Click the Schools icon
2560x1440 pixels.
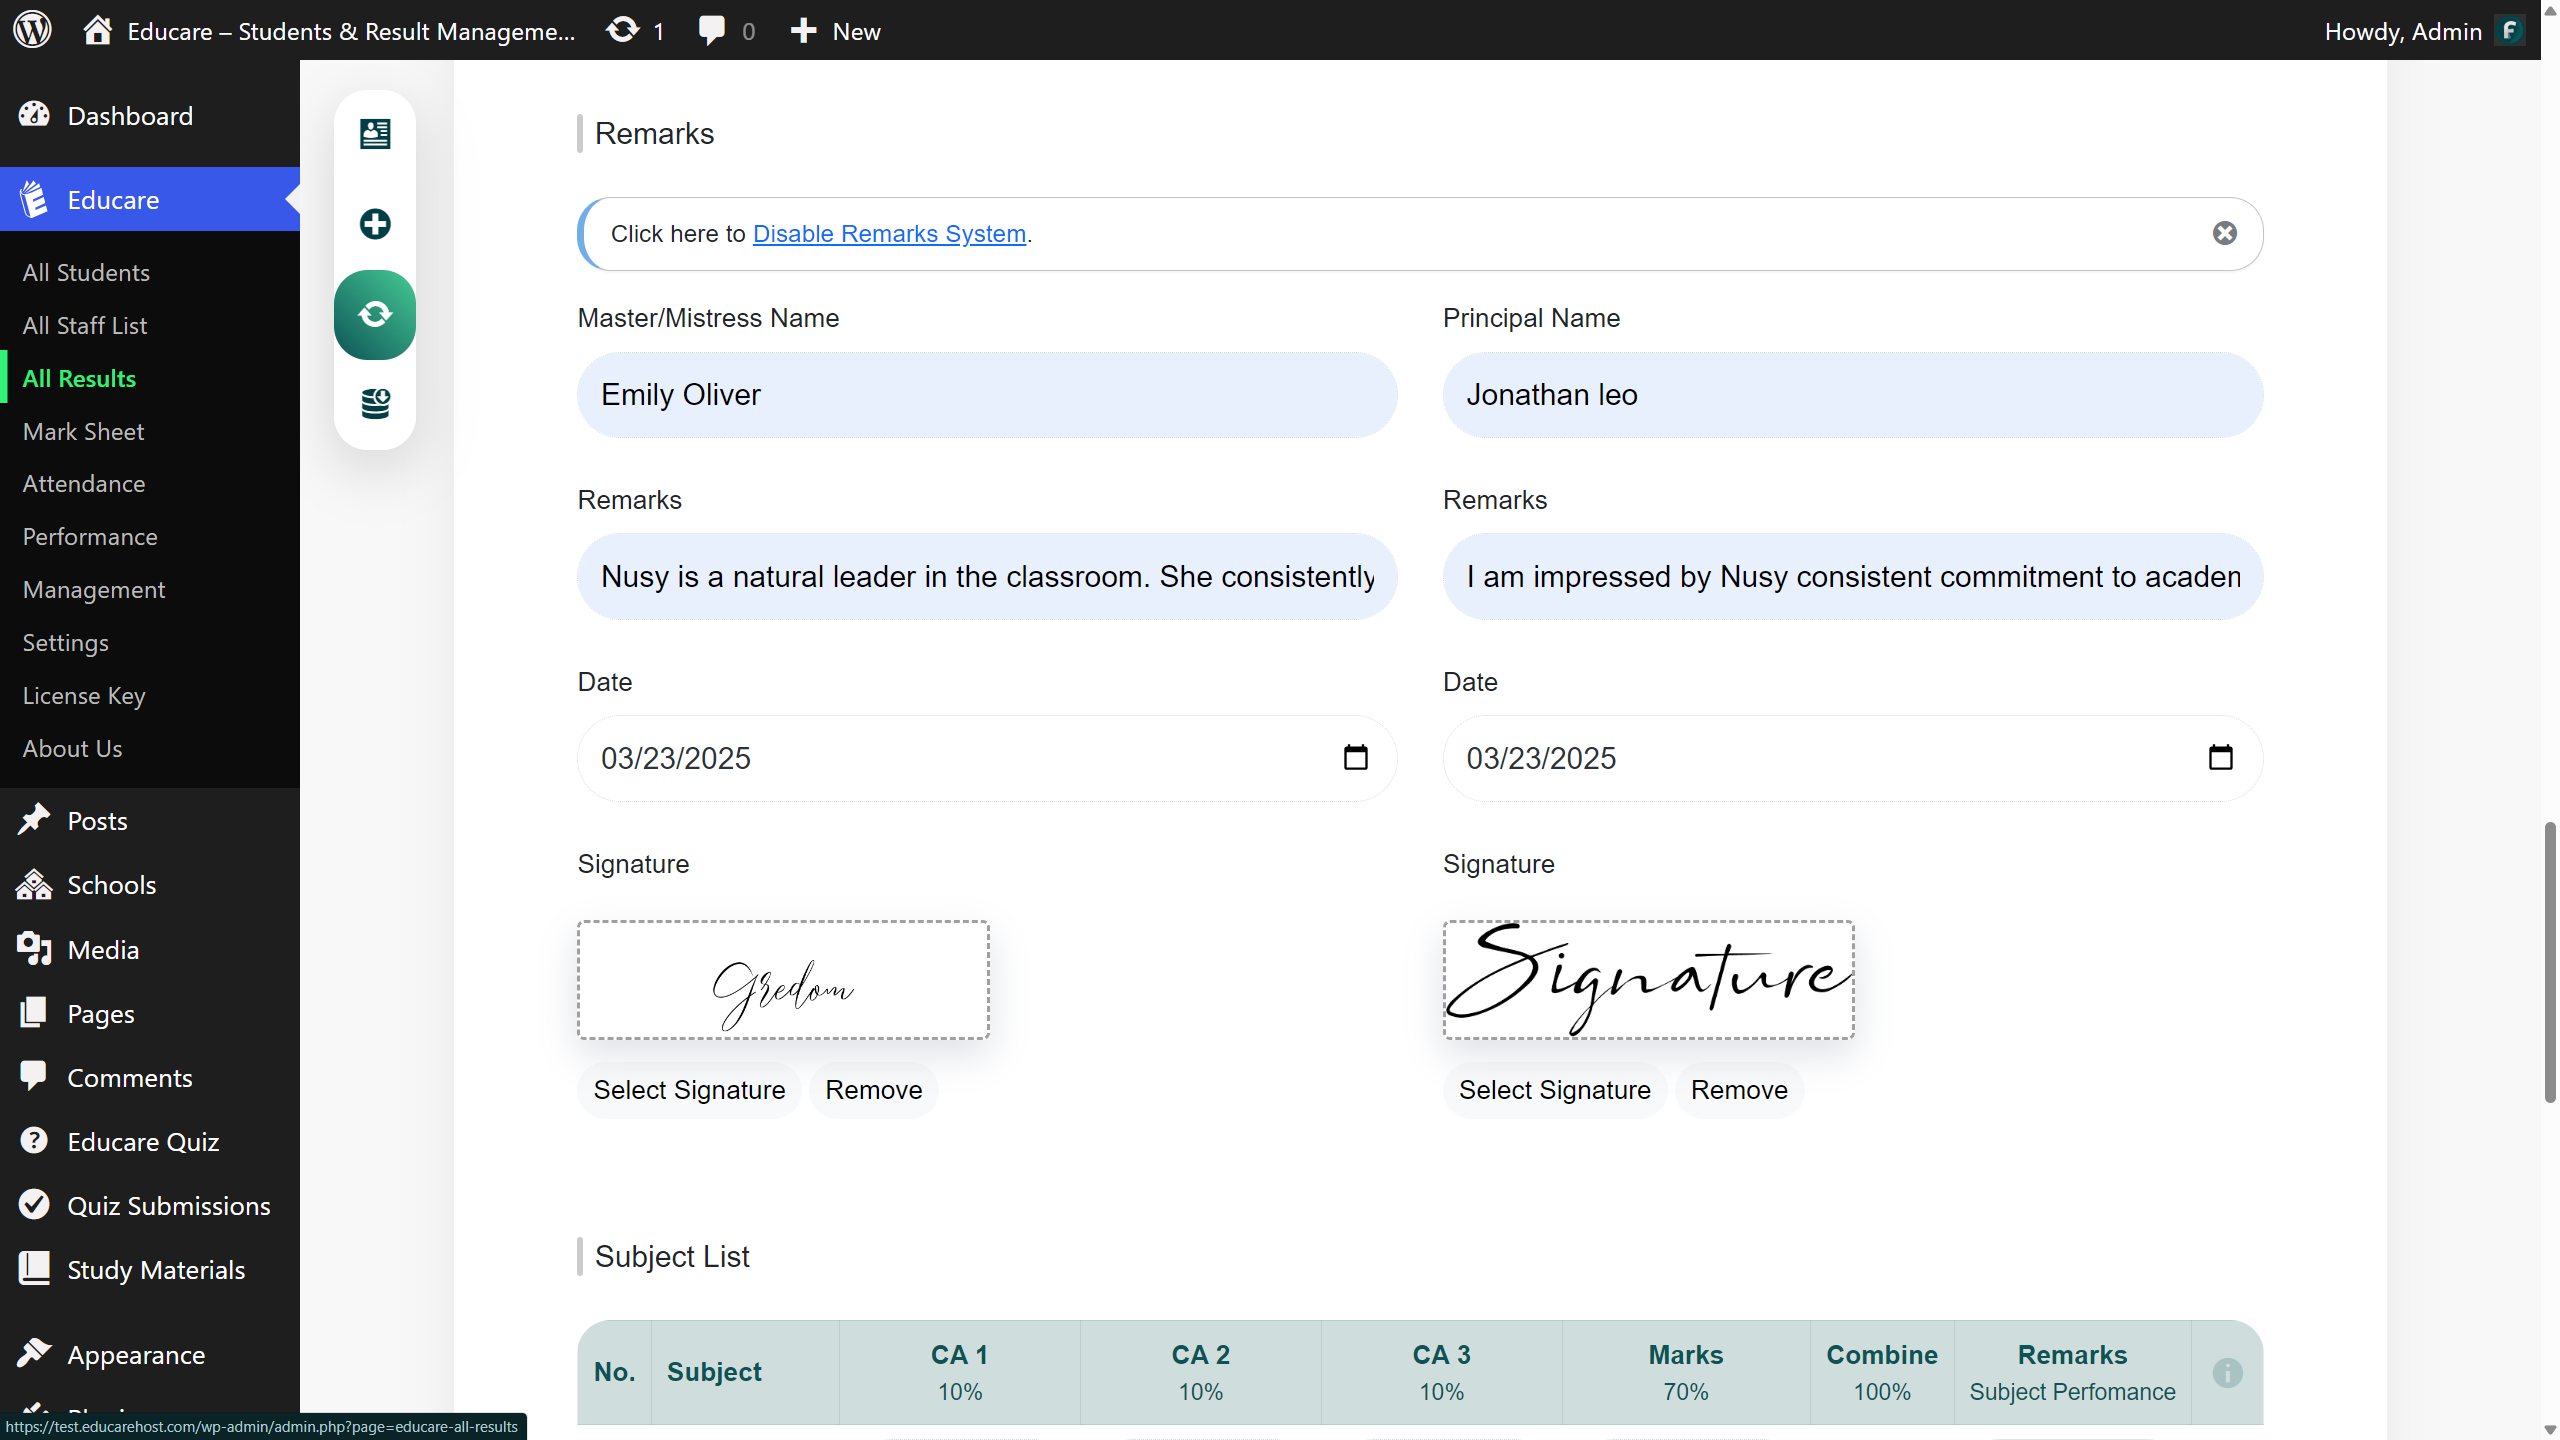pyautogui.click(x=34, y=885)
